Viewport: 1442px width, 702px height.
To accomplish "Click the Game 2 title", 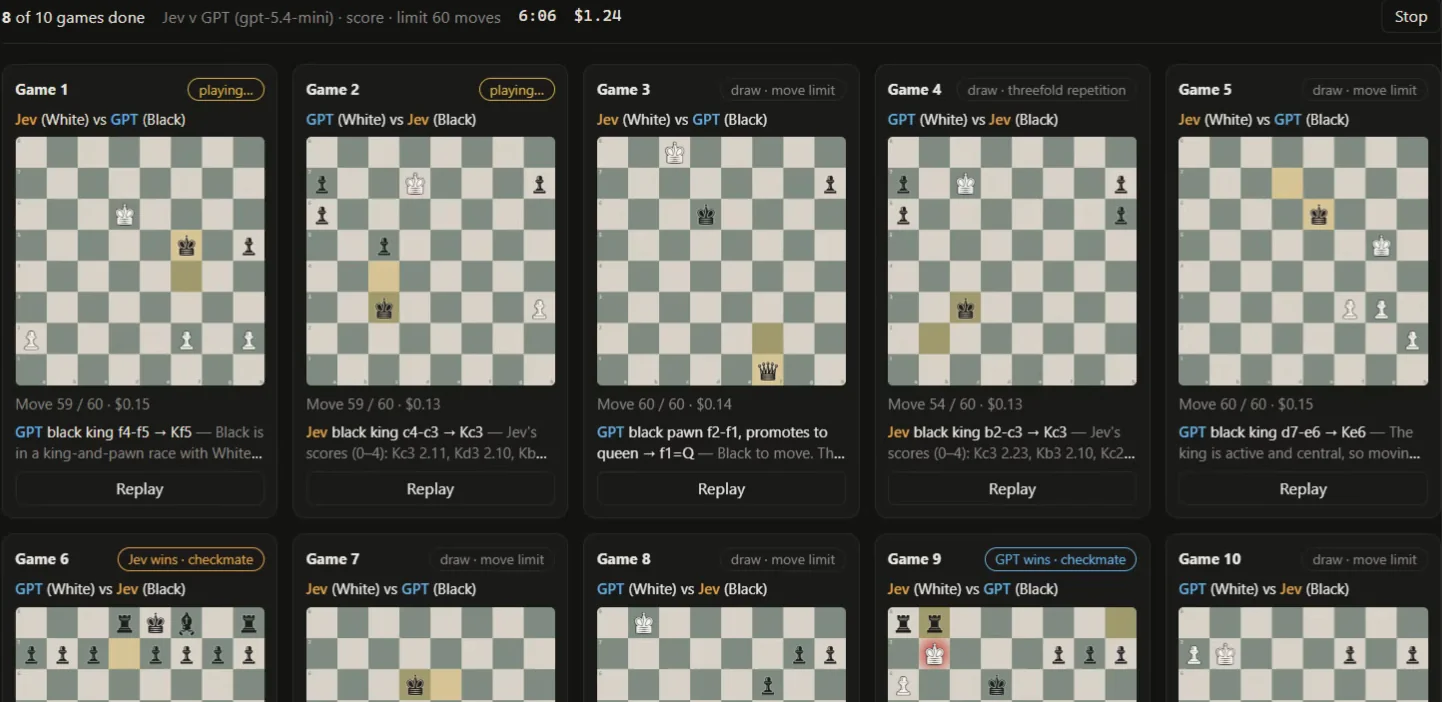I will point(333,90).
